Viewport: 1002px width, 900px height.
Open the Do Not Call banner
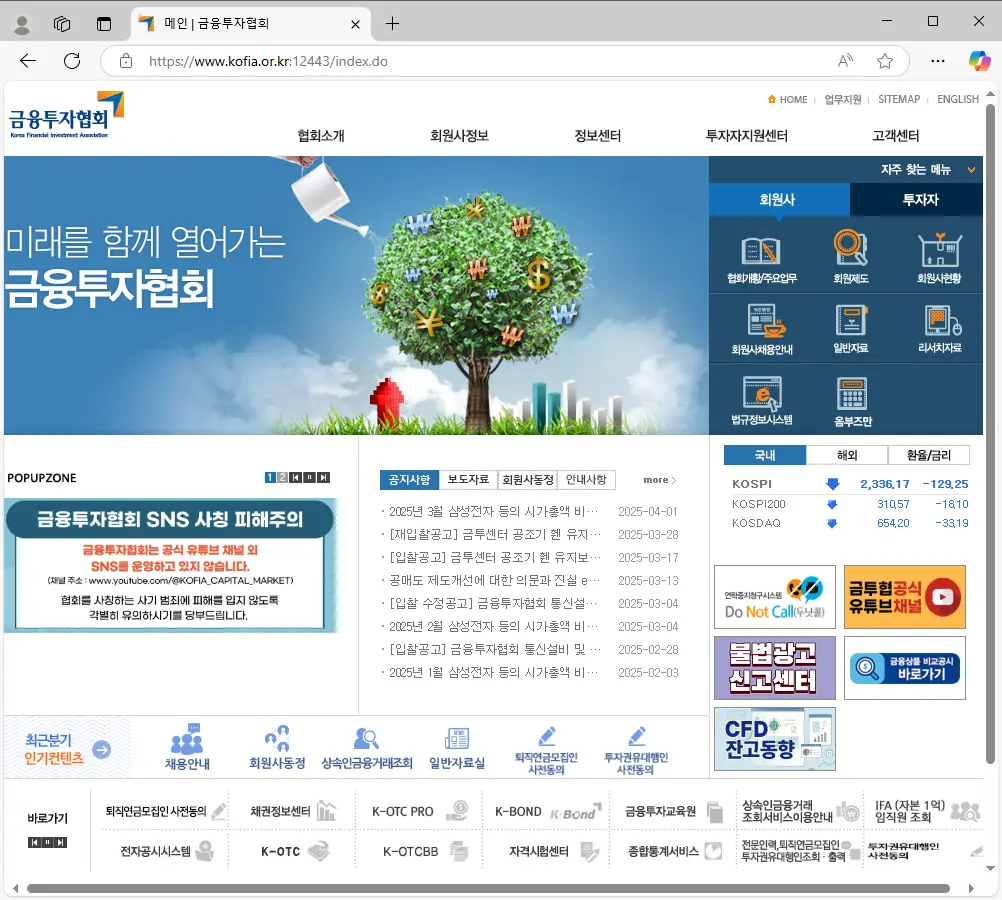coord(775,597)
